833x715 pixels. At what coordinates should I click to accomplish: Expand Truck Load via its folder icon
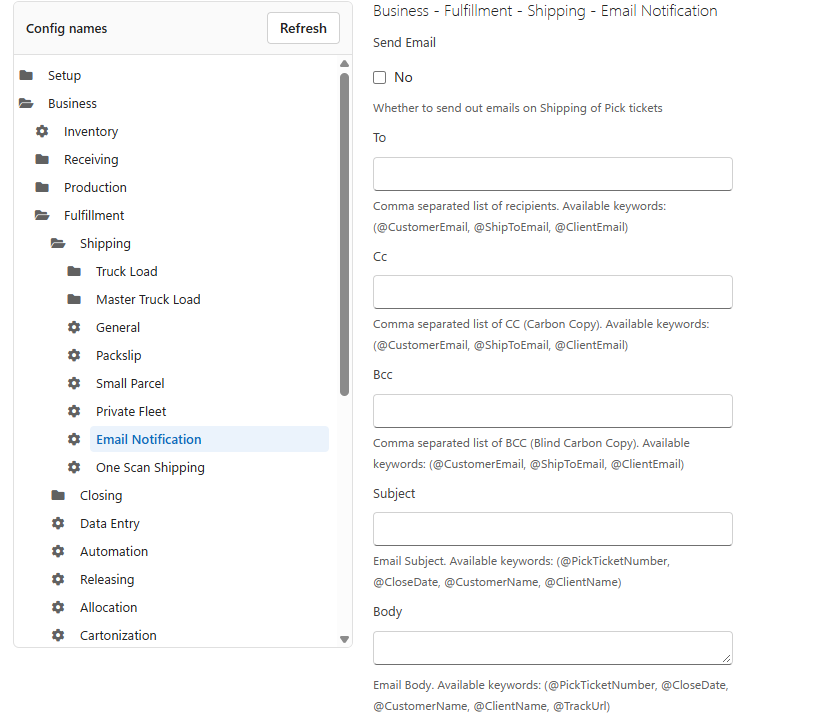click(x=74, y=271)
